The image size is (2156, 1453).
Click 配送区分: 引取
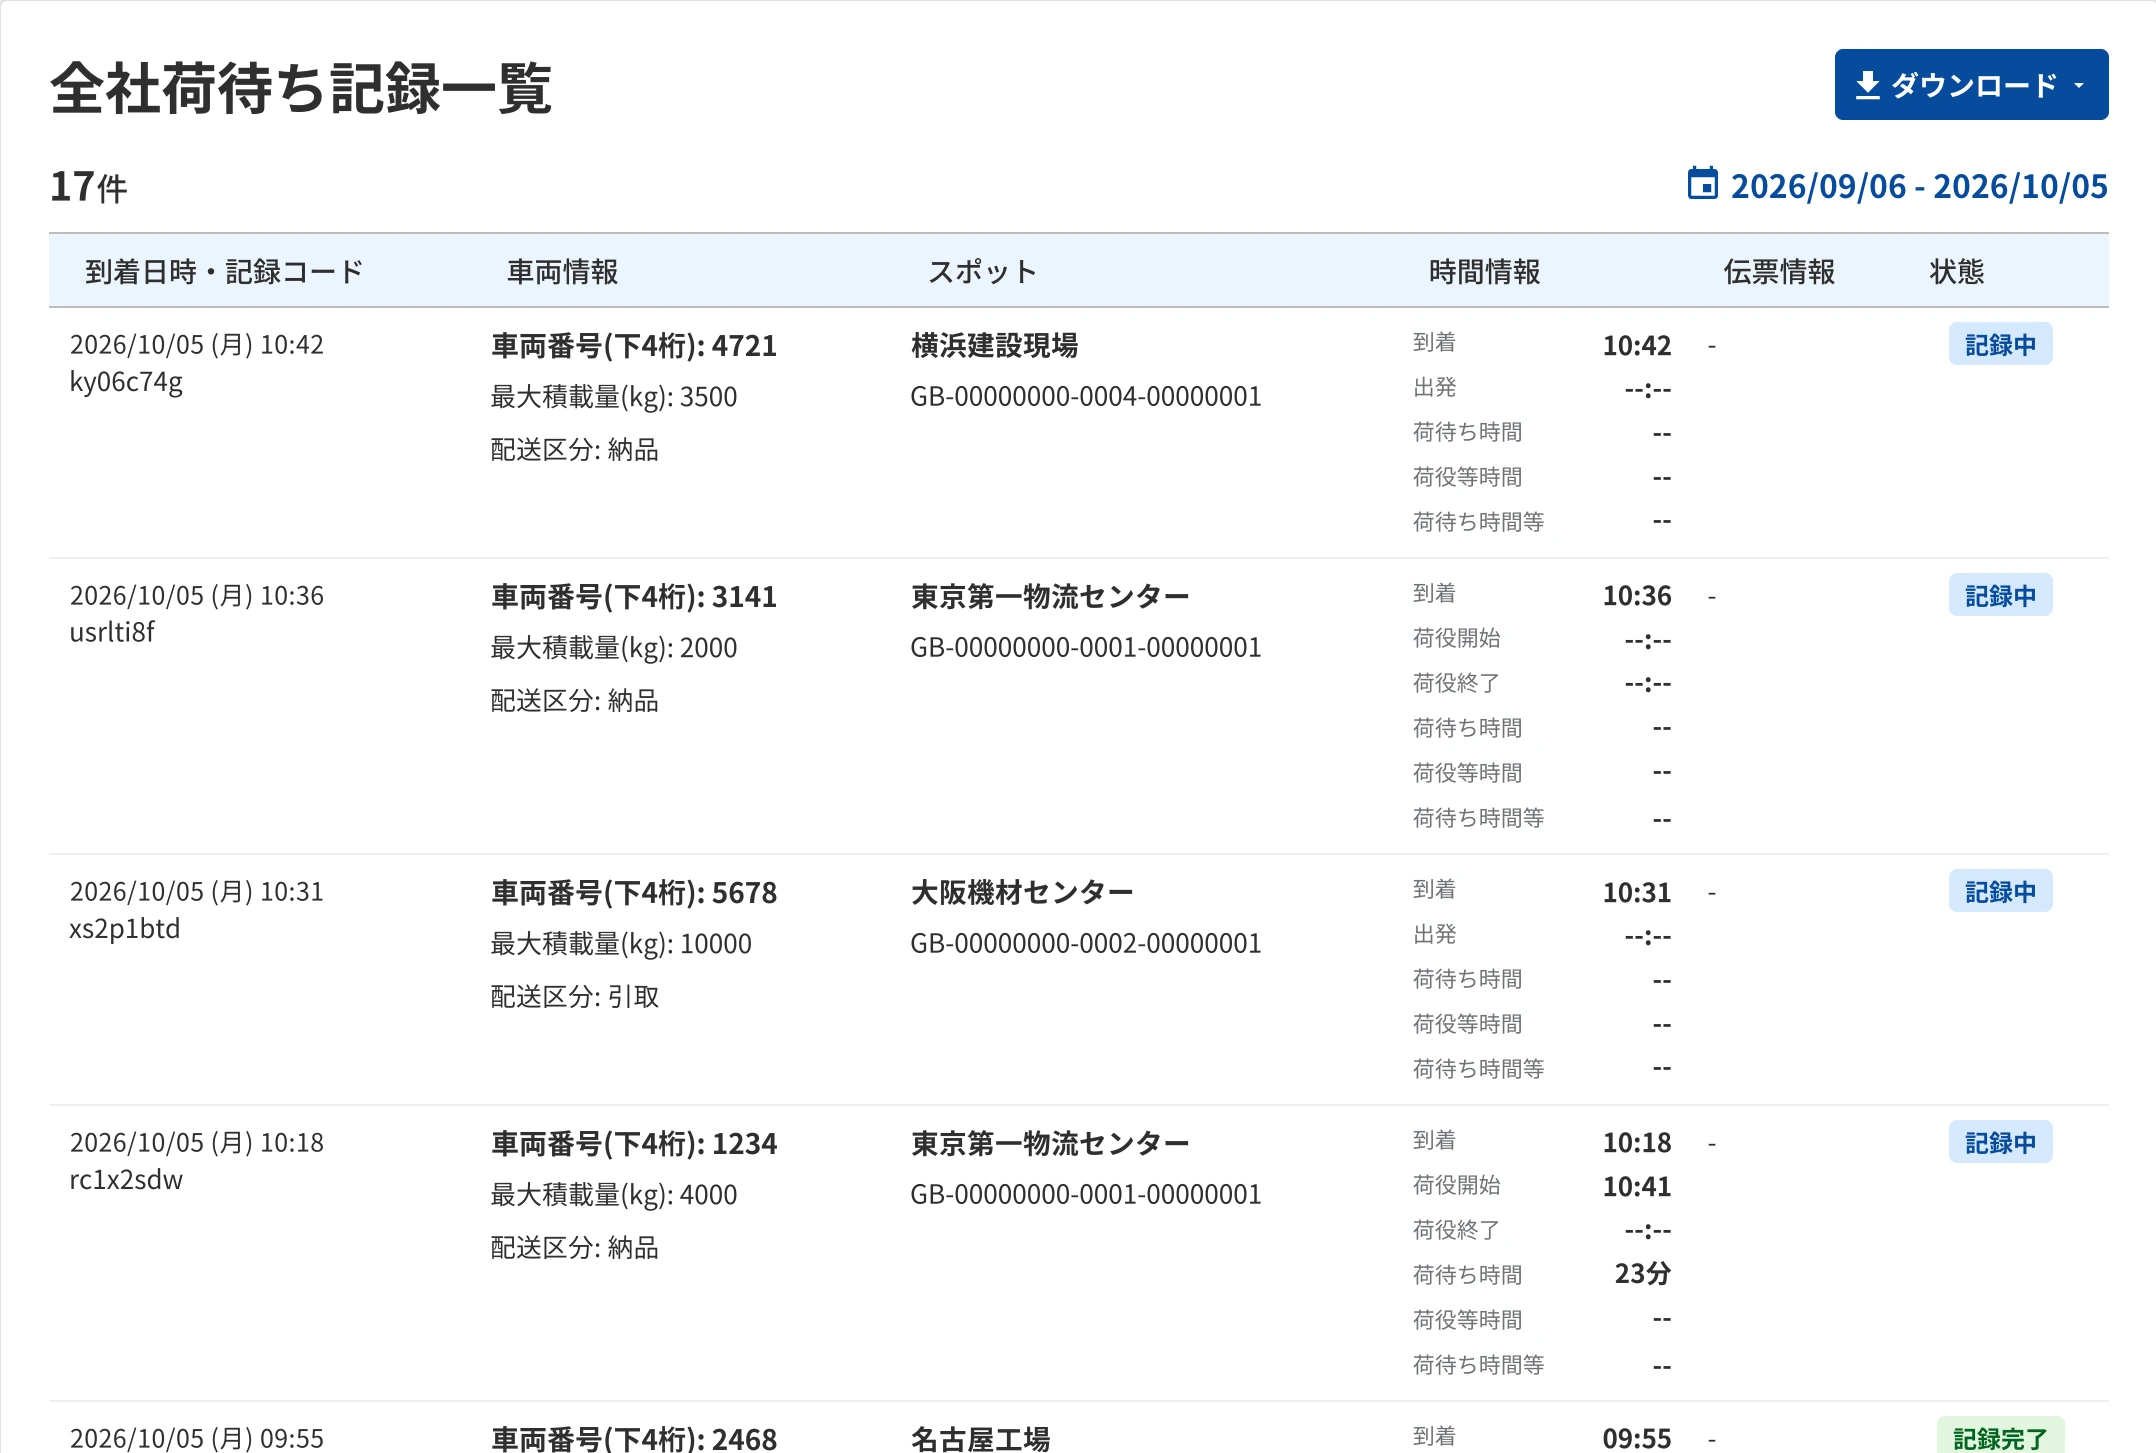click(x=574, y=997)
